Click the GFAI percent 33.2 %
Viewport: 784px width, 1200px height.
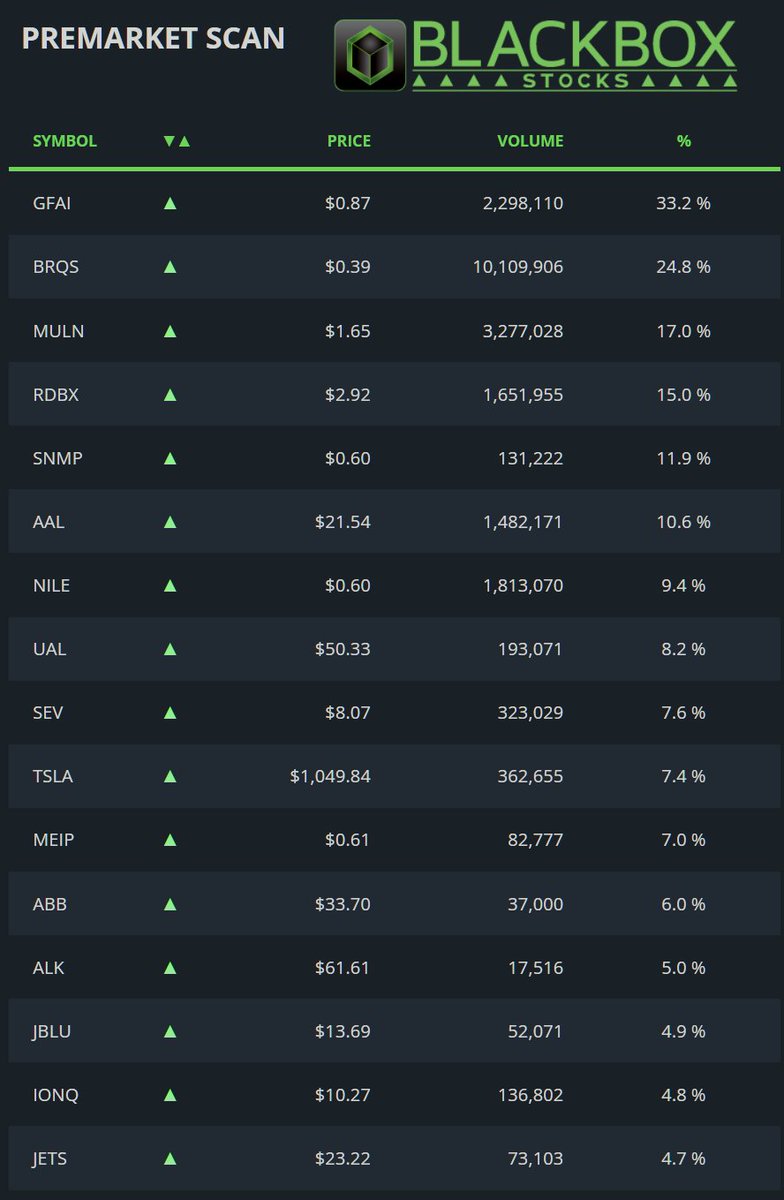click(x=683, y=203)
